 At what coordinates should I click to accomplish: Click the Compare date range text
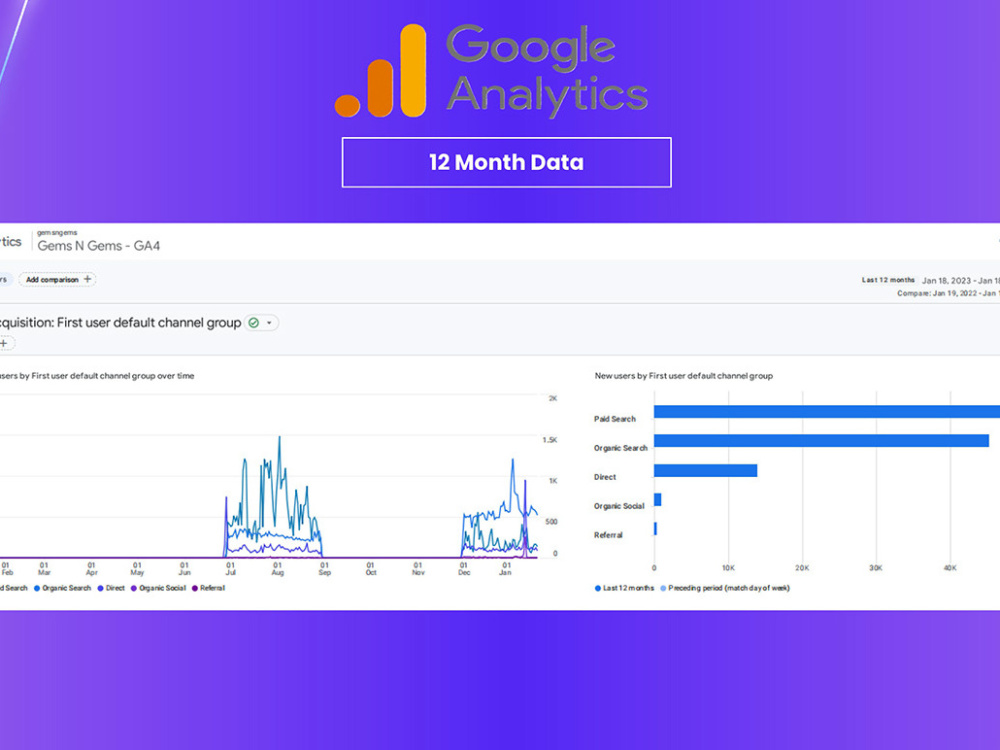tap(948, 293)
